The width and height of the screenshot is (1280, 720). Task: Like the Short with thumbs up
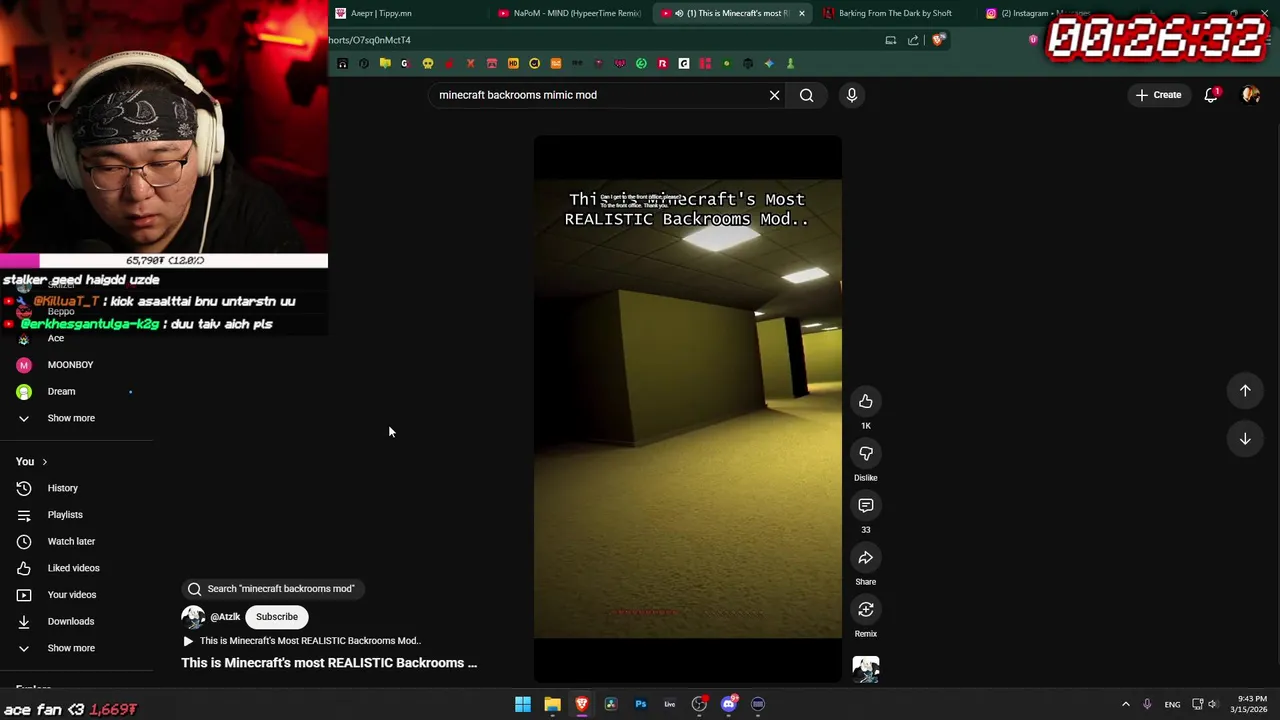866,401
